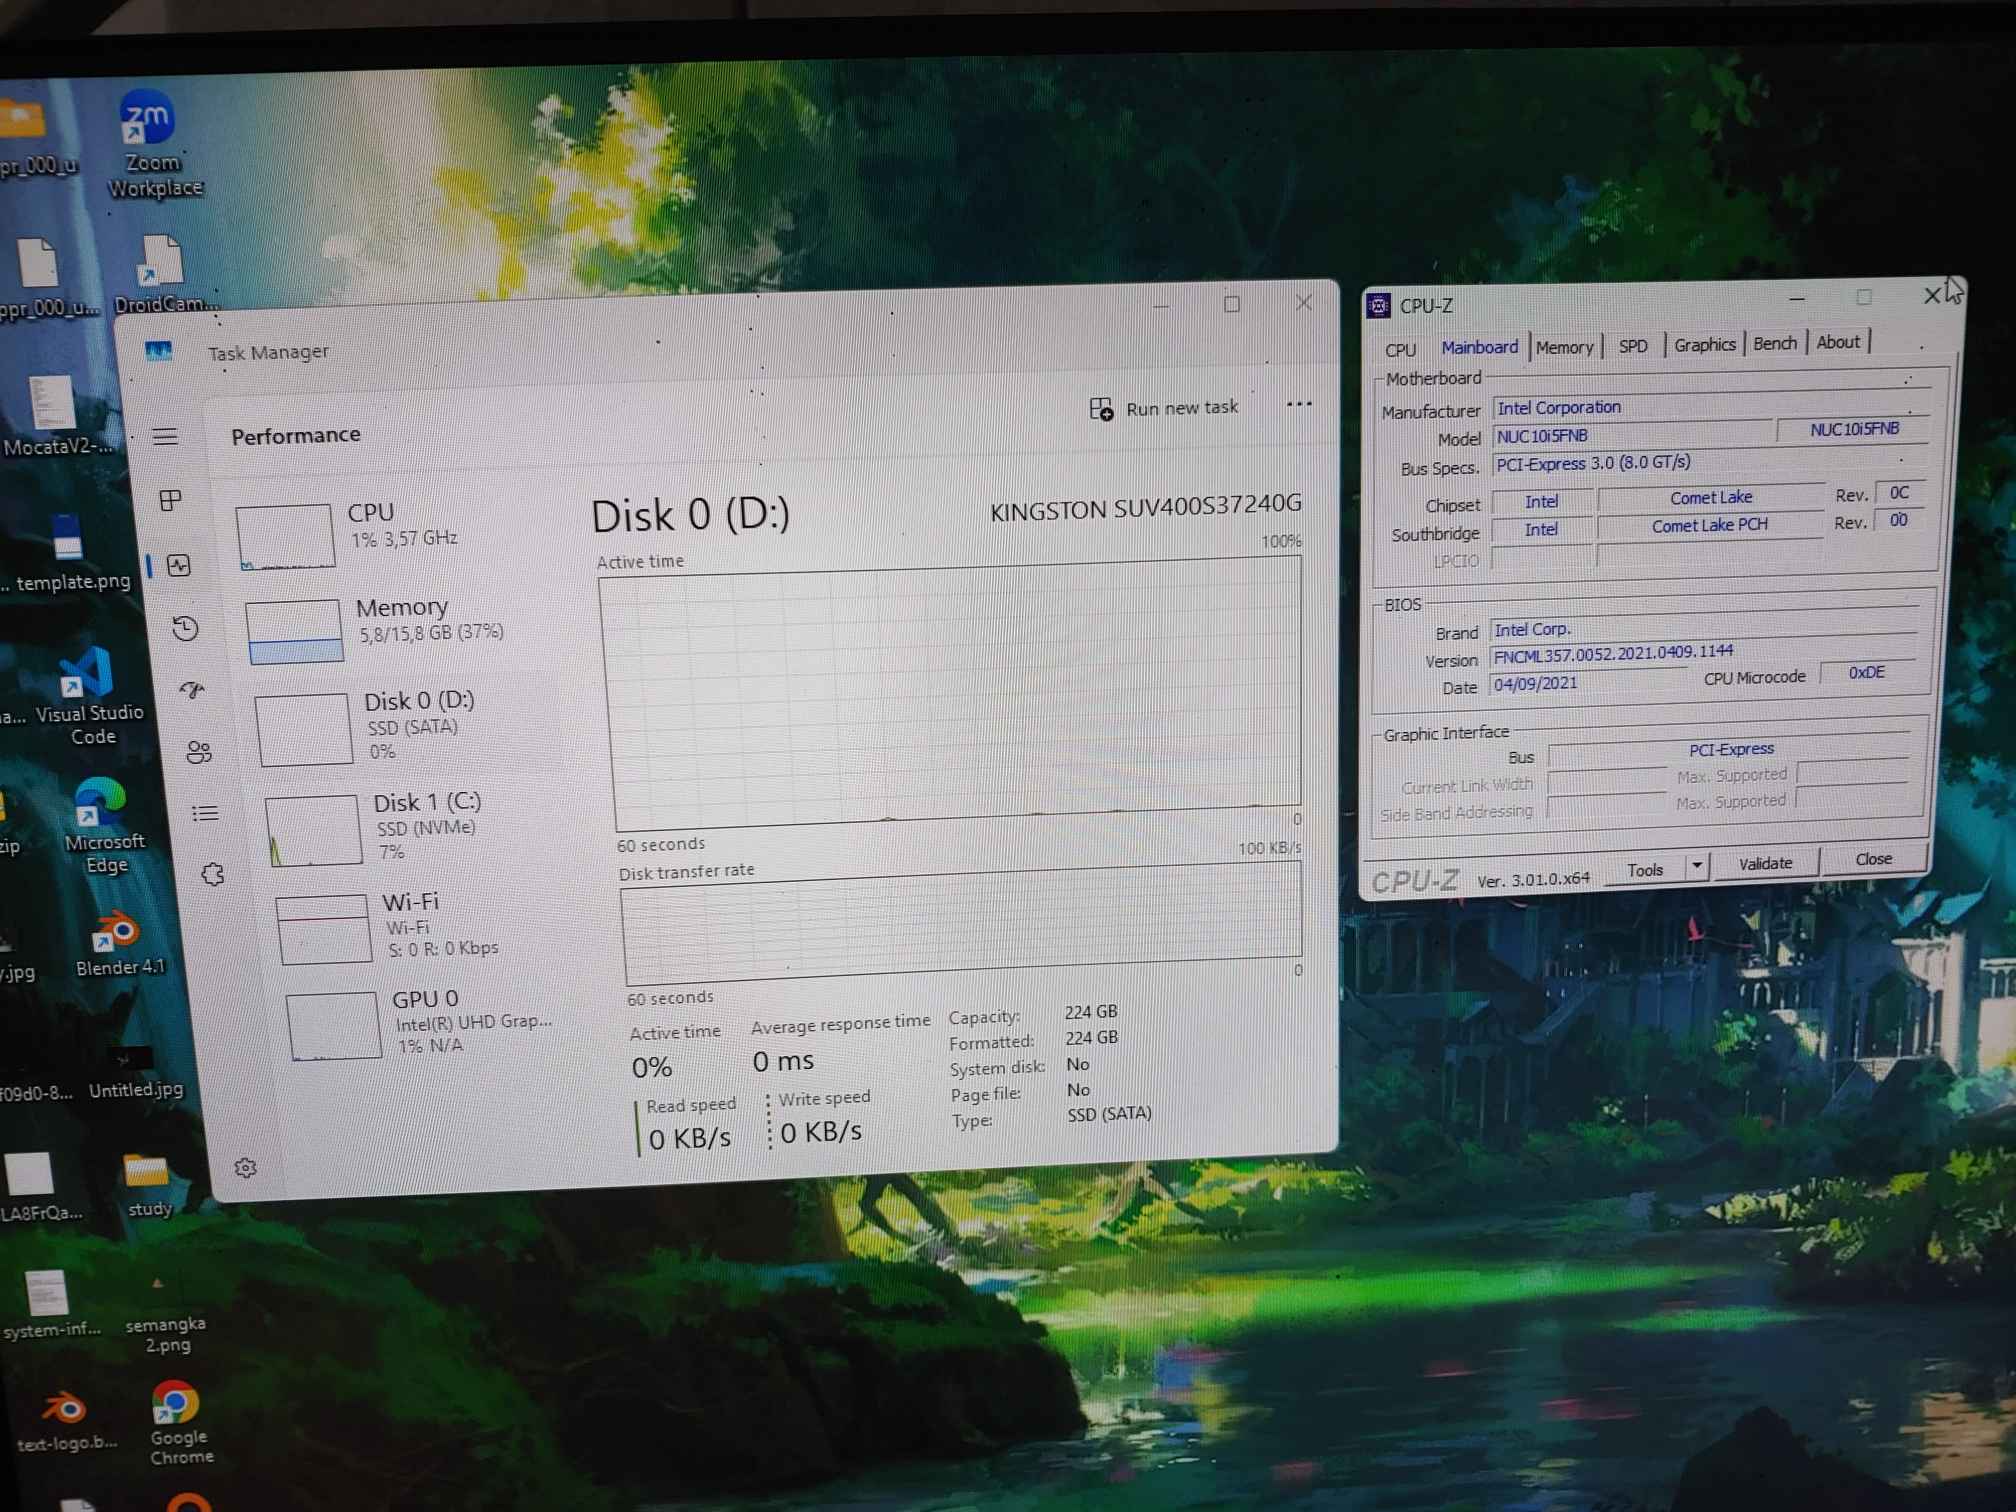Switch to the About tab in CPU-Z
This screenshot has width=2016, height=1512.
1838,342
